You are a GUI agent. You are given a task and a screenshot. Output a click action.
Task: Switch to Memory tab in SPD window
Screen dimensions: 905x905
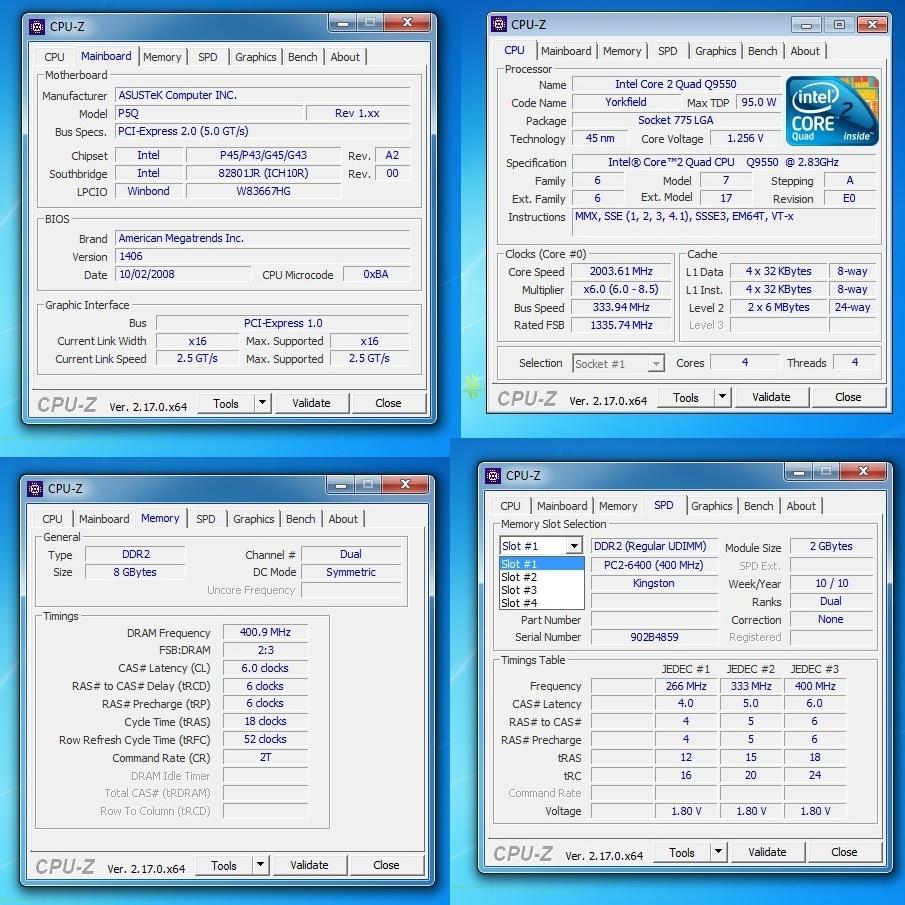pyautogui.click(x=618, y=506)
